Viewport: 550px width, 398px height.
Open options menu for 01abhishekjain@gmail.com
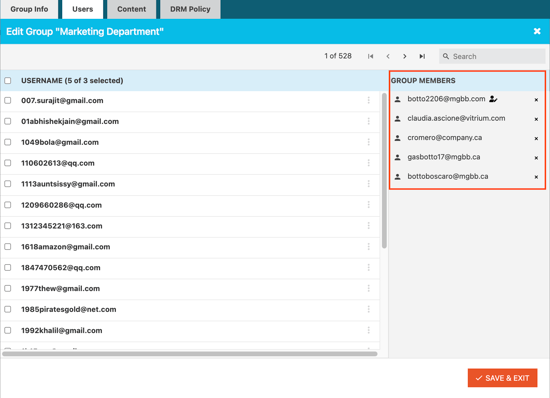tap(369, 121)
